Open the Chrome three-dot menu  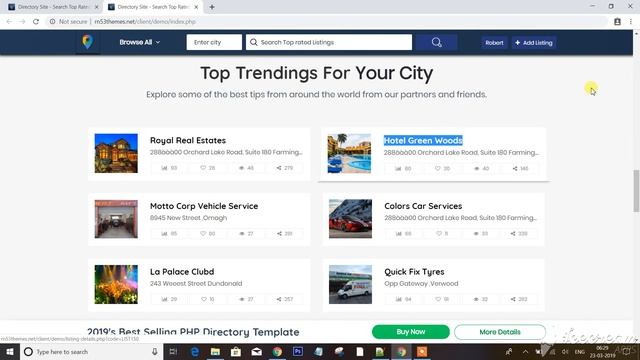point(631,22)
